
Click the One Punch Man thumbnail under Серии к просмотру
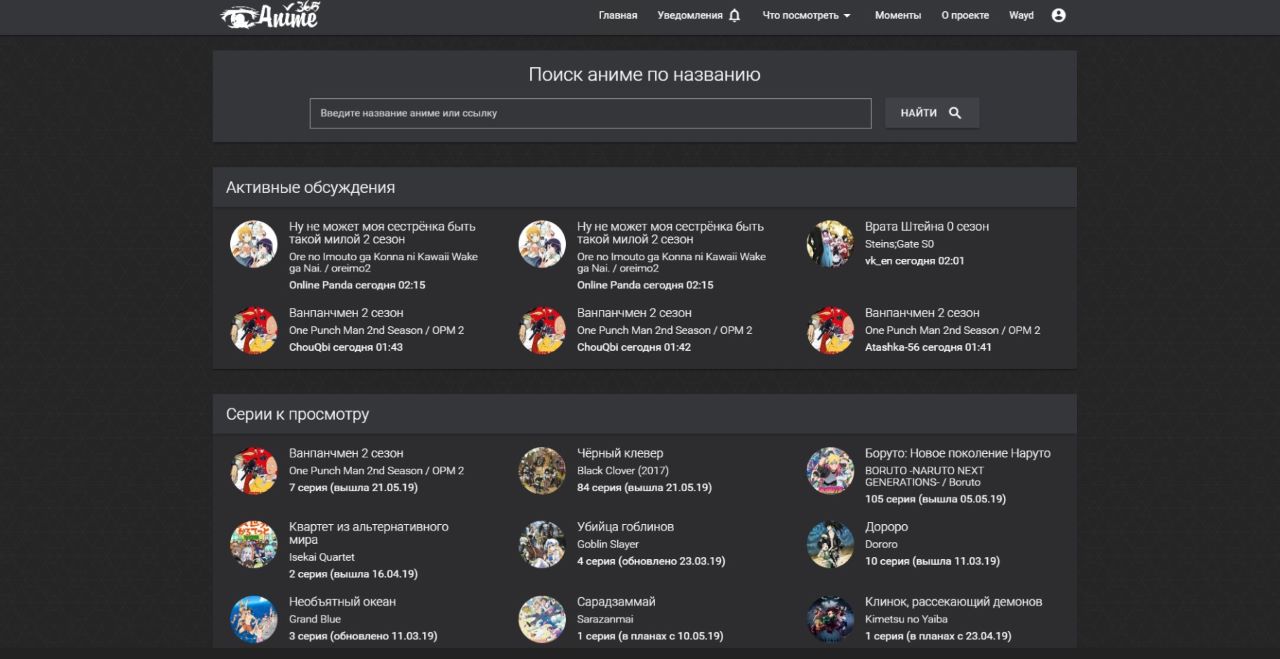pyautogui.click(x=254, y=470)
